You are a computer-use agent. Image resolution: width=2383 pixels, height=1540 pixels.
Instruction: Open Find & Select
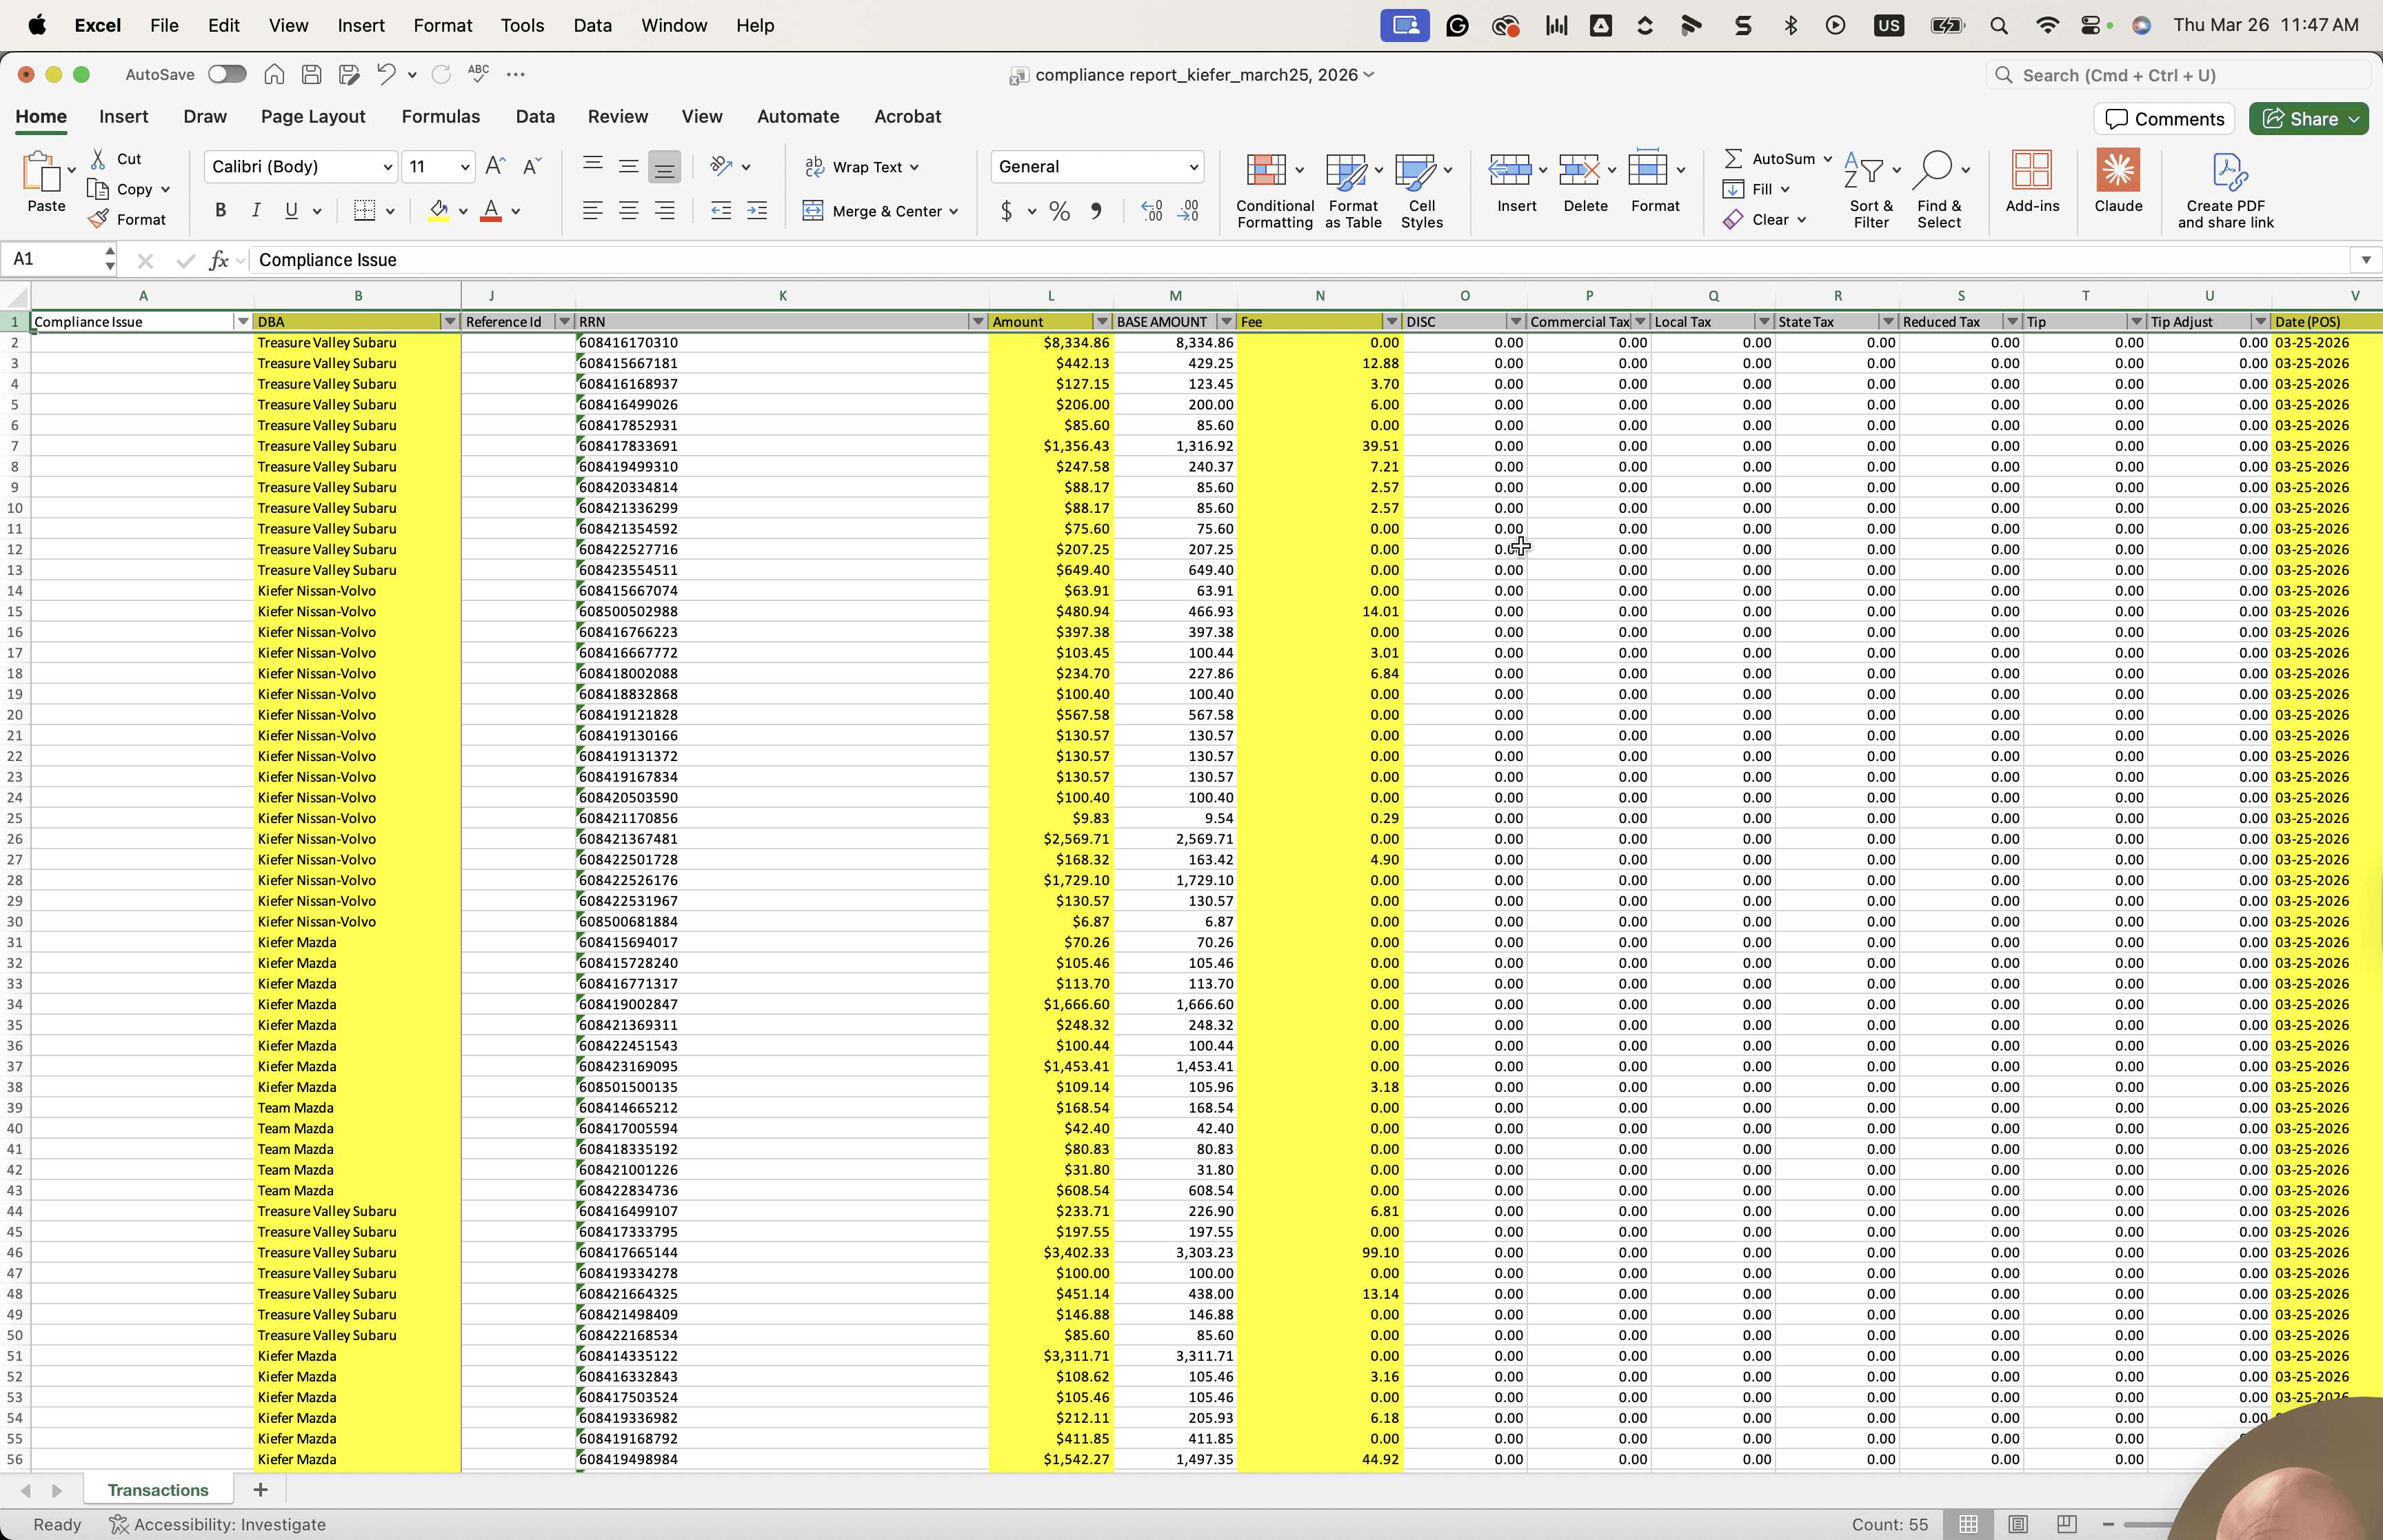tap(1939, 190)
